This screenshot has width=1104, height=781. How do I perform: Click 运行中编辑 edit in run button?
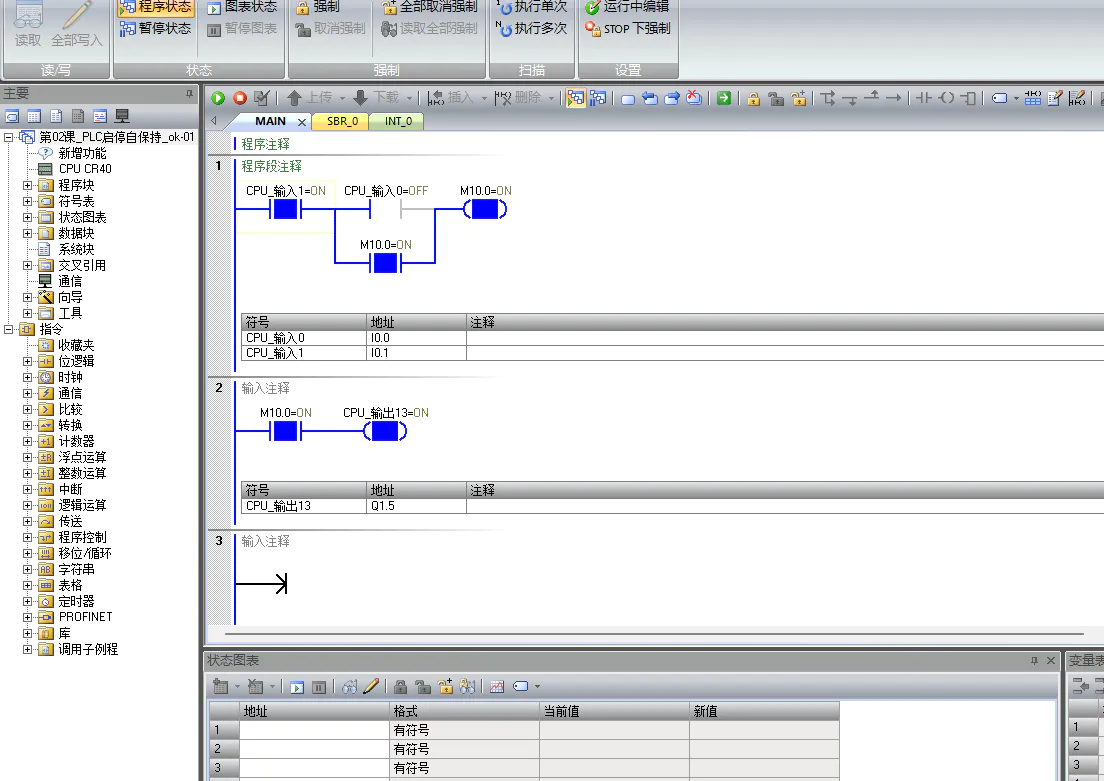628,7
